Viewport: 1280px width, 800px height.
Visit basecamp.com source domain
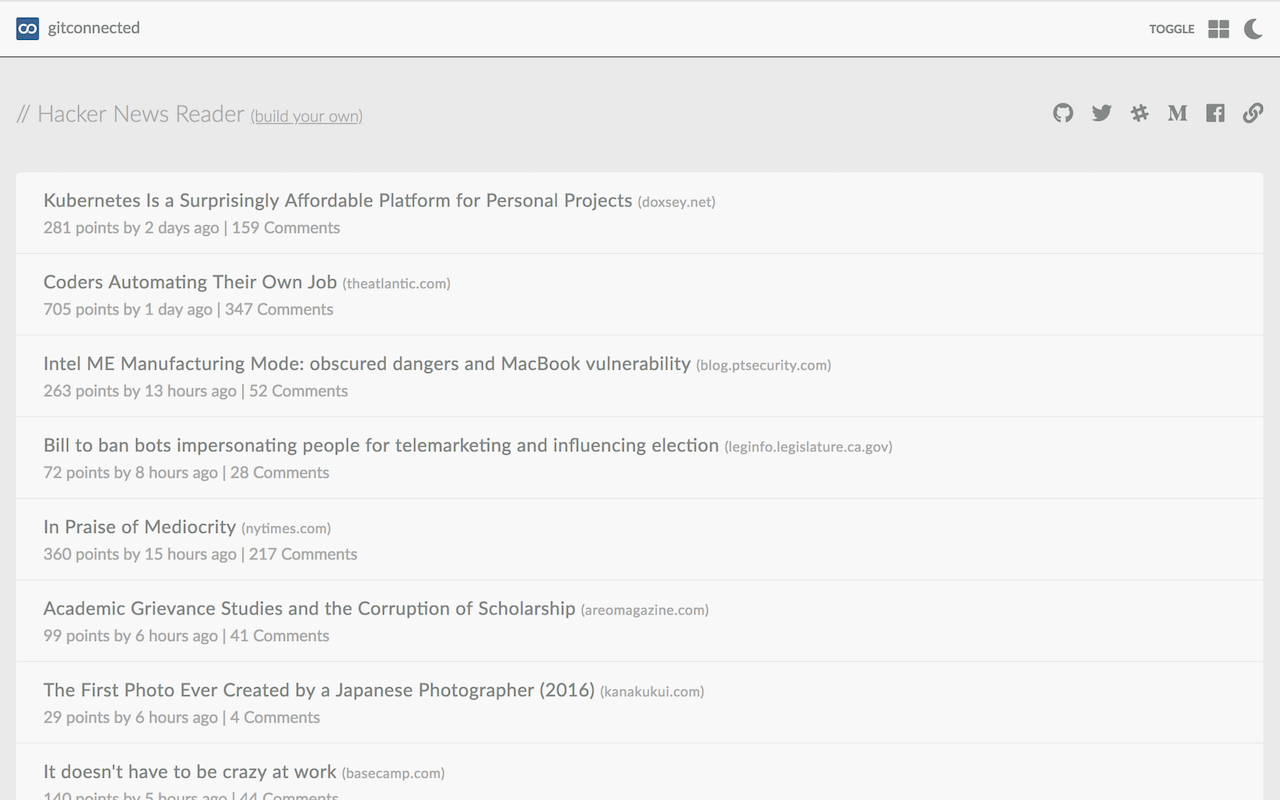(393, 774)
